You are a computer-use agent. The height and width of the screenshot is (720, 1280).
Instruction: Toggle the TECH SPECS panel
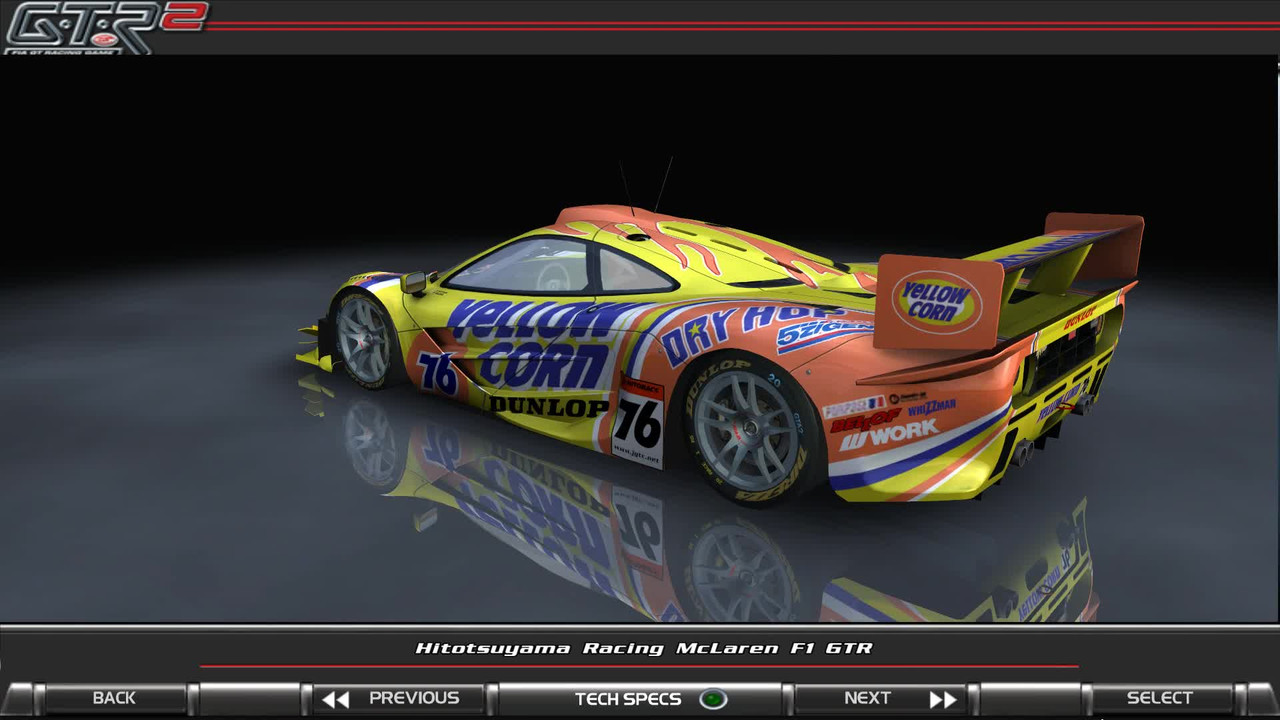(640, 698)
